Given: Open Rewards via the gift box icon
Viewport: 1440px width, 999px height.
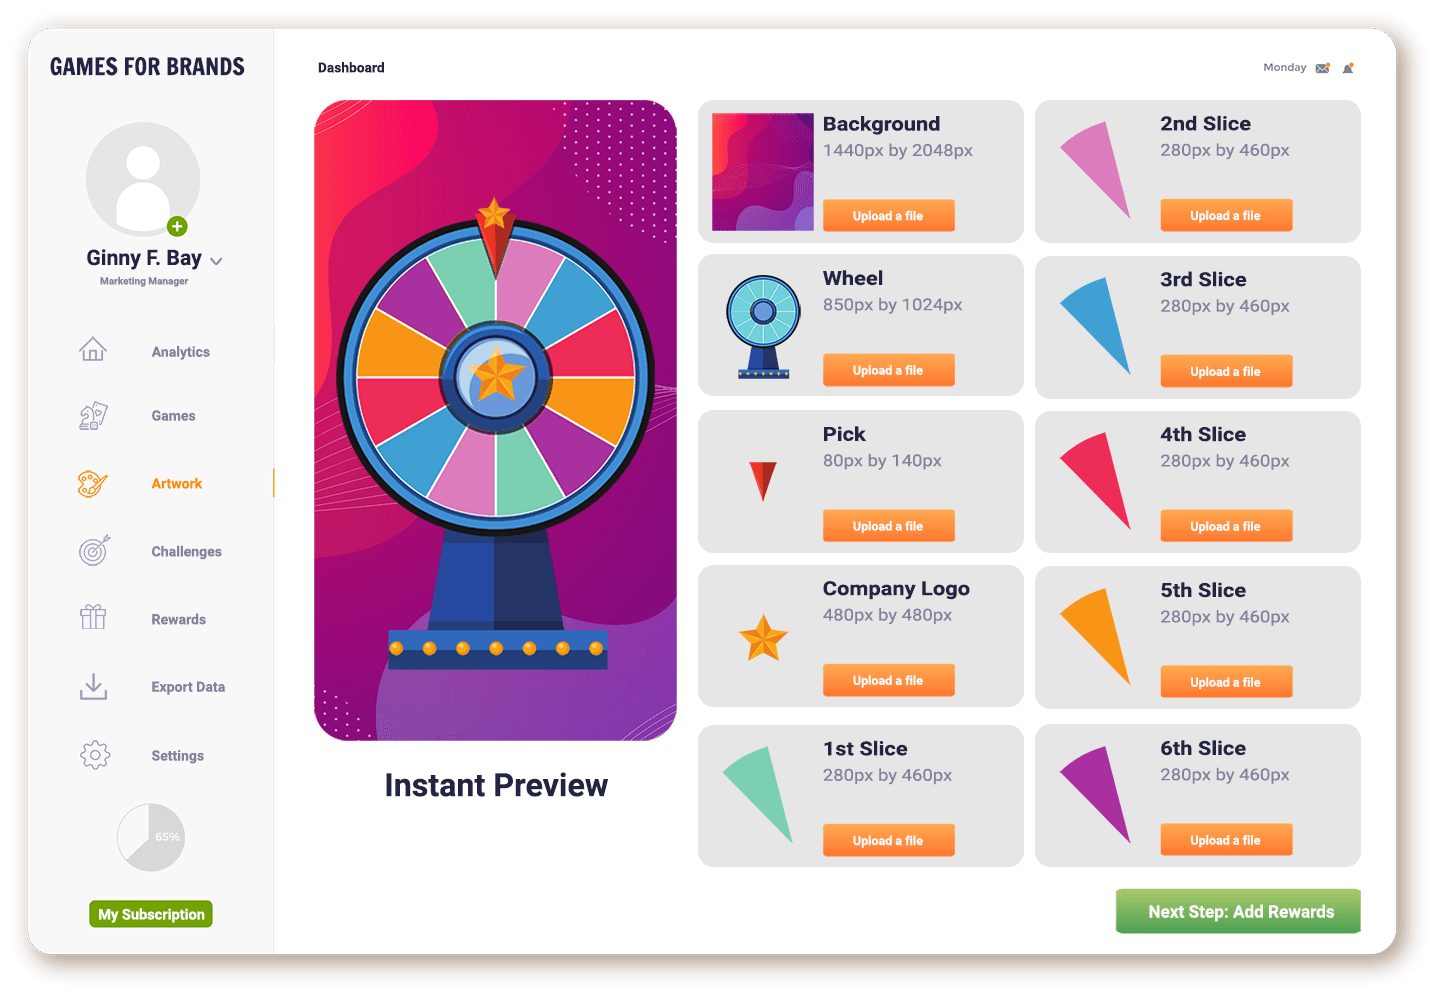Looking at the screenshot, I should click(x=93, y=617).
